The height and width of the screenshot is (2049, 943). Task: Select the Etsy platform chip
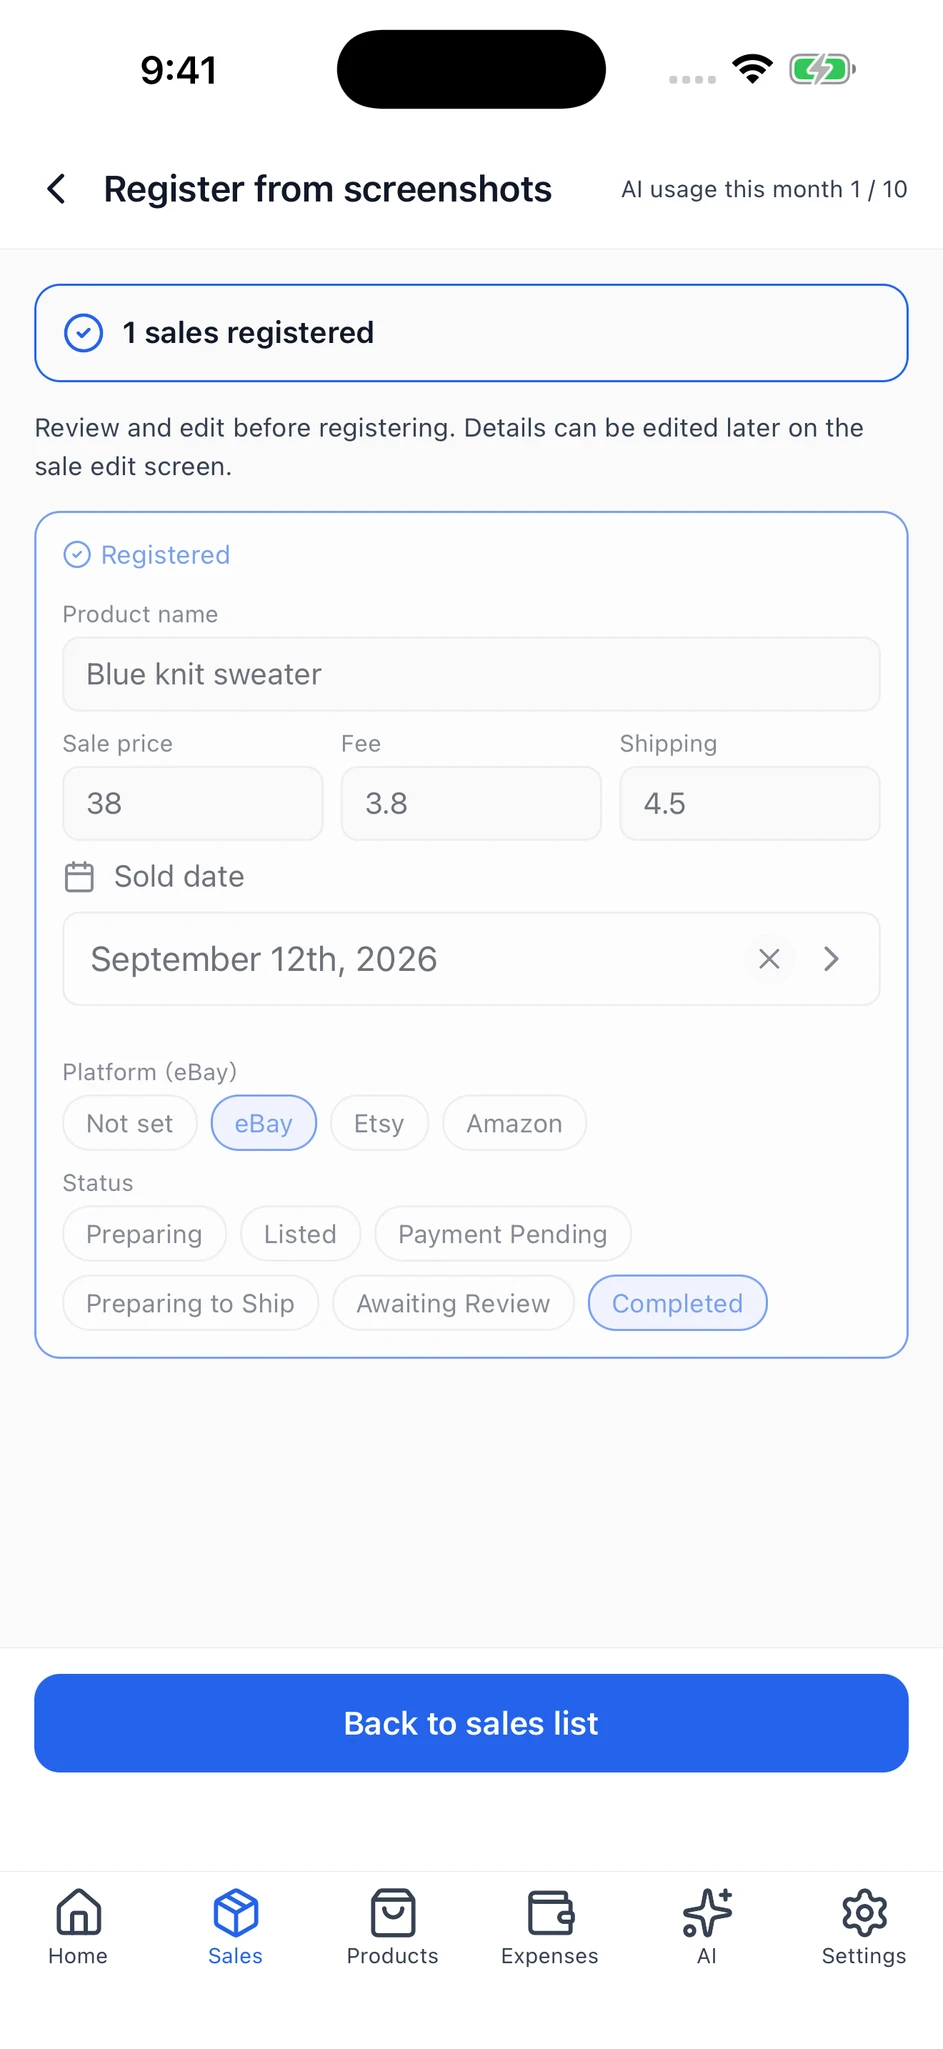coord(379,1123)
